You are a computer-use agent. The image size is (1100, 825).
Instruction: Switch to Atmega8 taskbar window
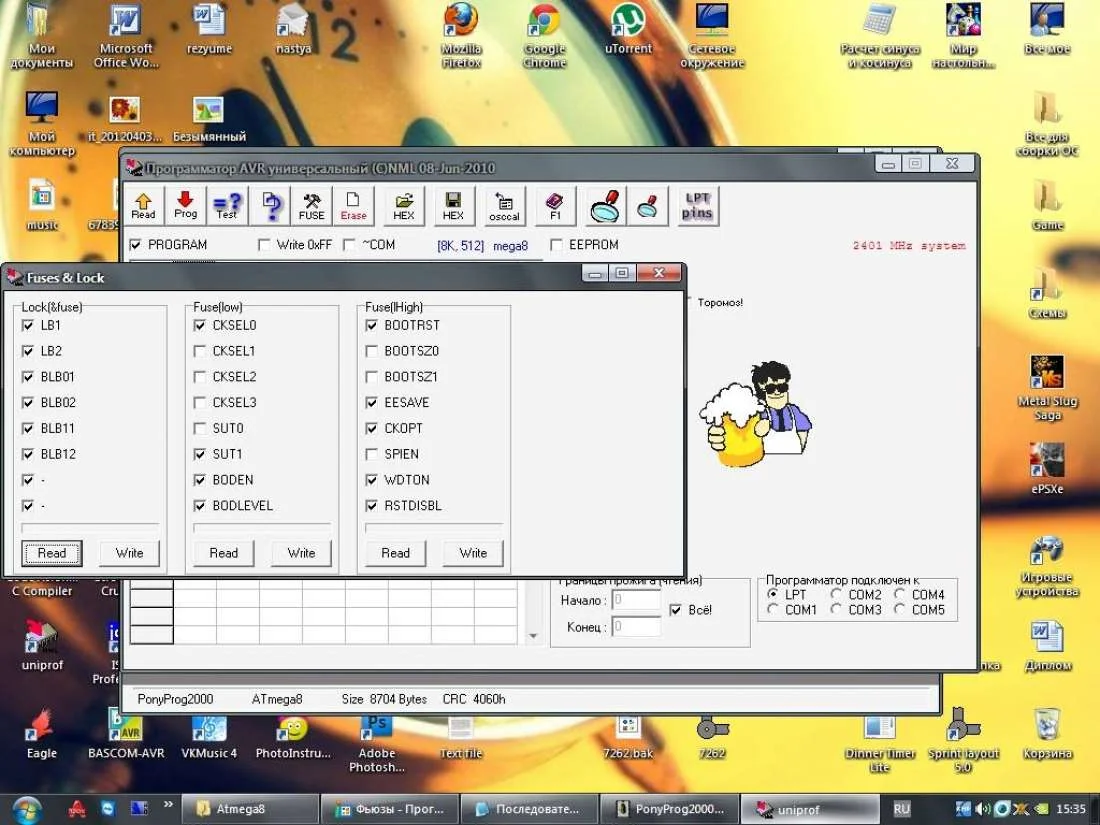pos(248,809)
